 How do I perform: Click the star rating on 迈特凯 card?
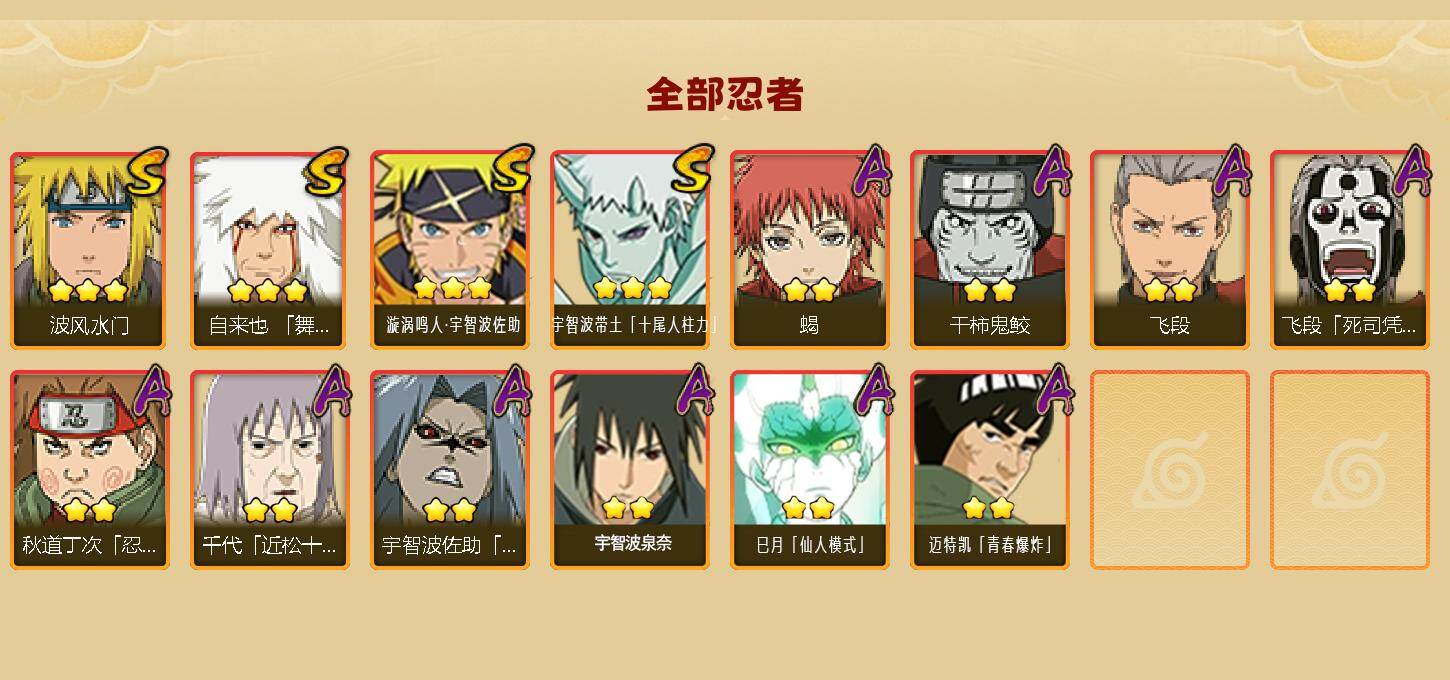[x=988, y=509]
